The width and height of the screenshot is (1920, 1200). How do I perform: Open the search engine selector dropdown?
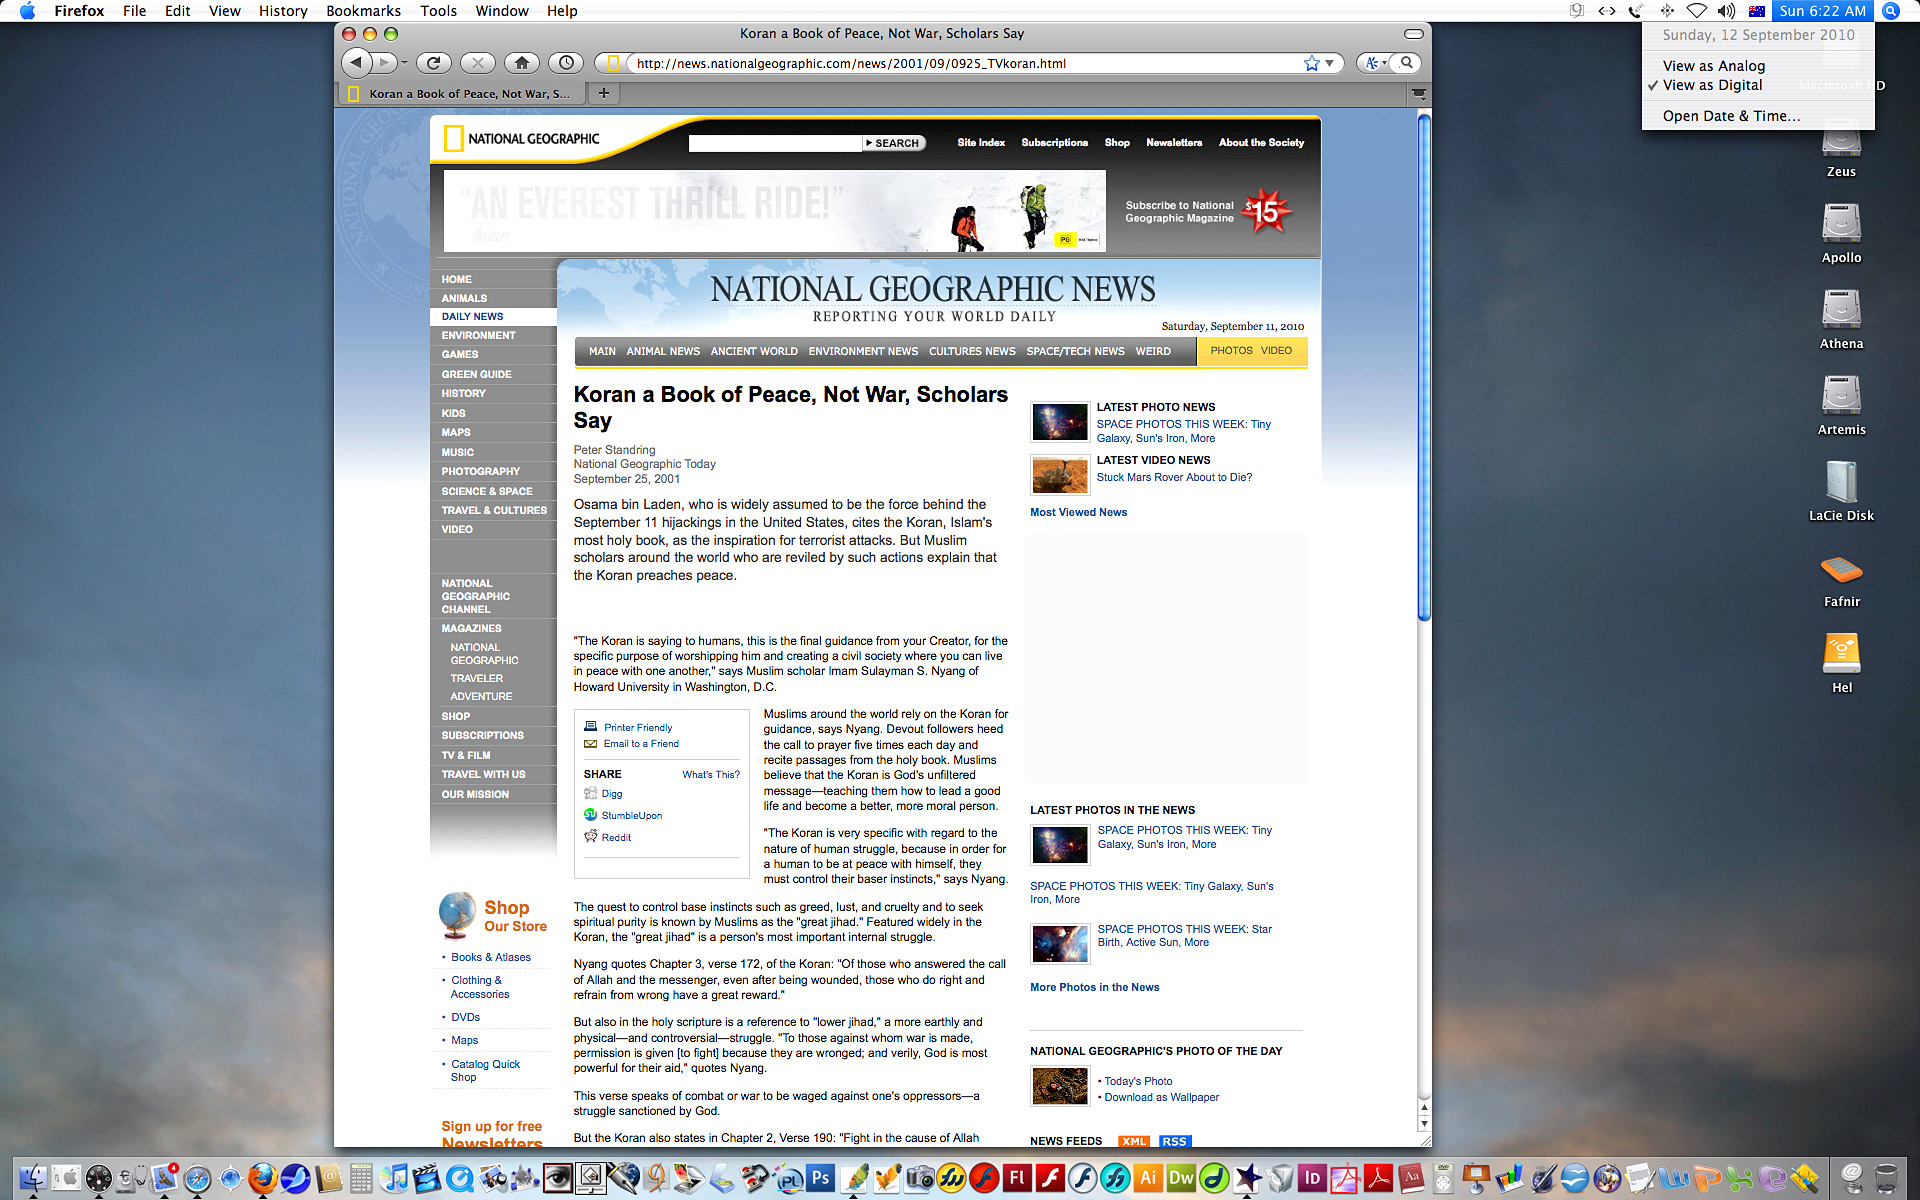[x=1375, y=63]
